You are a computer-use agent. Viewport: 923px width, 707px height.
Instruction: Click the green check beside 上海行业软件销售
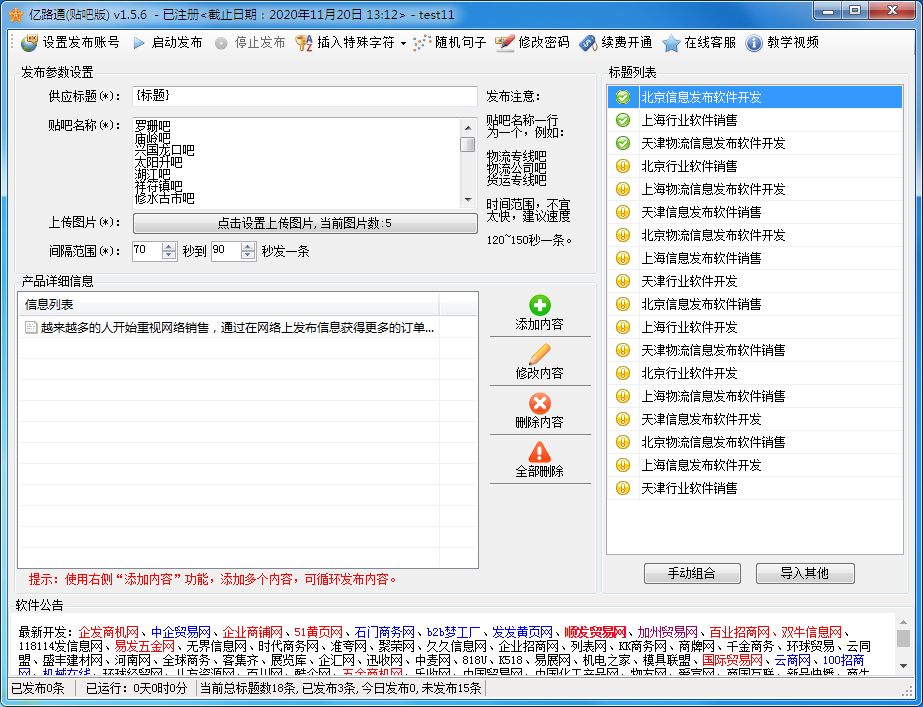pos(623,120)
